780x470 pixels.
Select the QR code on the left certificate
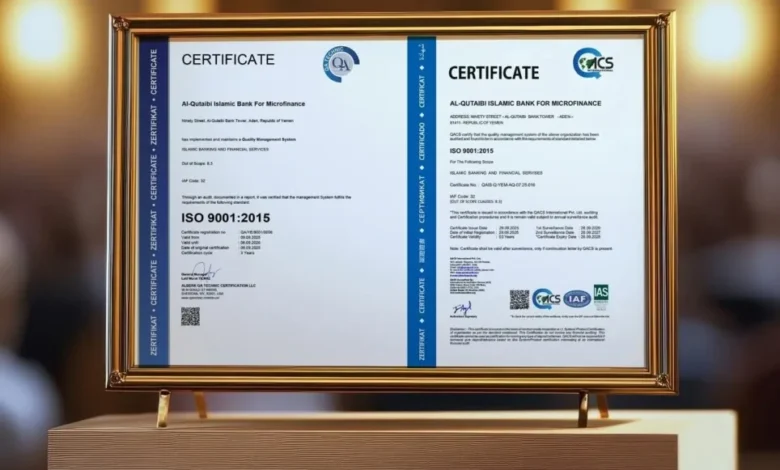click(190, 316)
